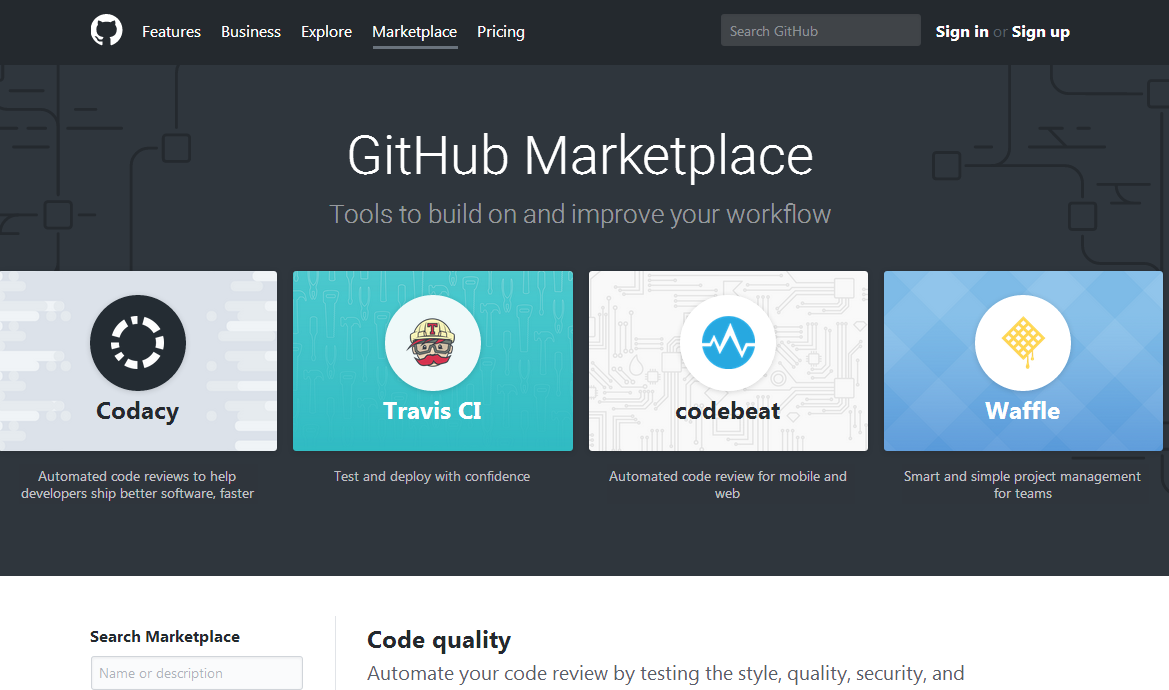Click the Waffle blue card thumbnail
The width and height of the screenshot is (1169, 690).
coord(1023,361)
